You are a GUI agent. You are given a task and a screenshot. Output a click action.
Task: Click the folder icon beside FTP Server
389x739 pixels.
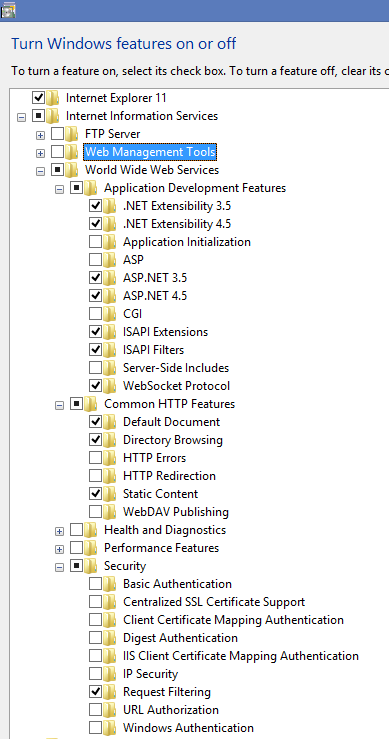point(72,134)
